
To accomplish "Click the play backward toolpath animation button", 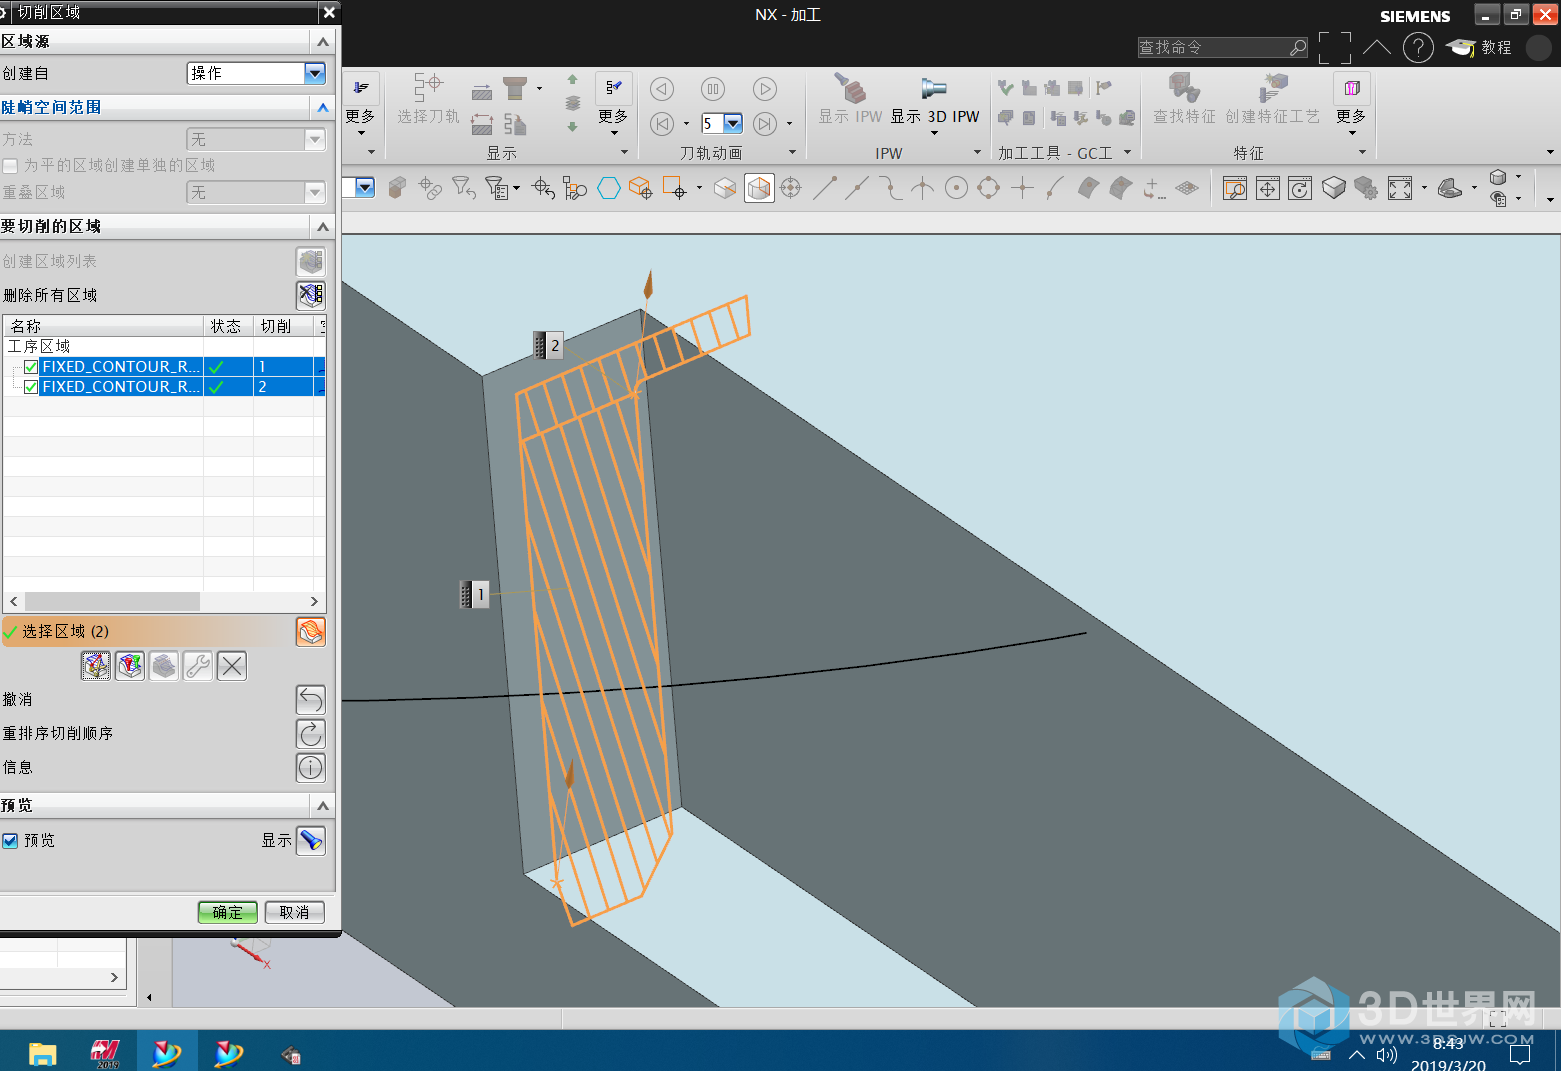I will 662,89.
